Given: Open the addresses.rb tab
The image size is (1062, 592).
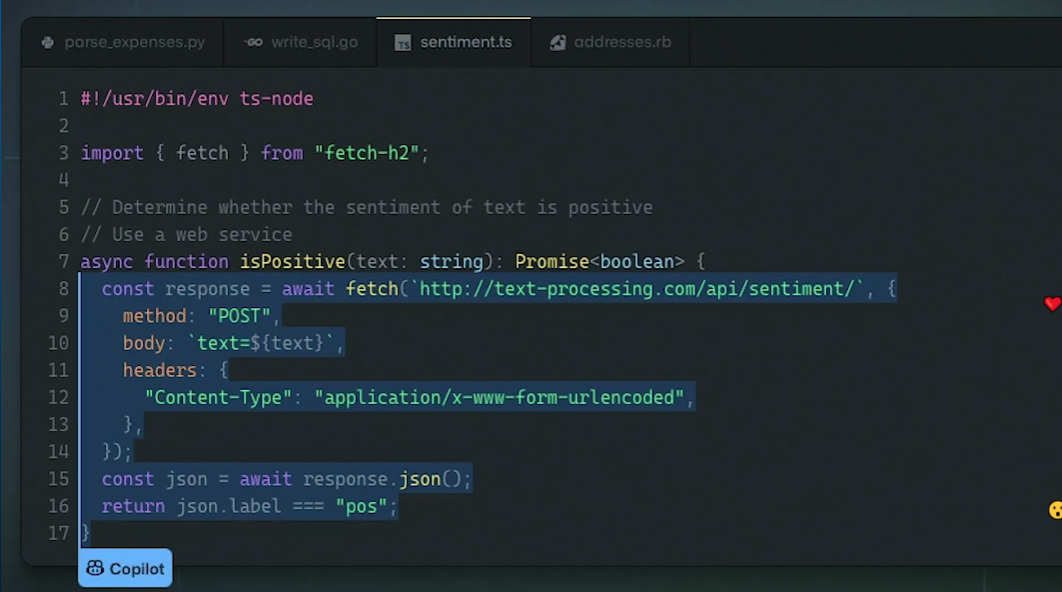Looking at the screenshot, I should (610, 42).
